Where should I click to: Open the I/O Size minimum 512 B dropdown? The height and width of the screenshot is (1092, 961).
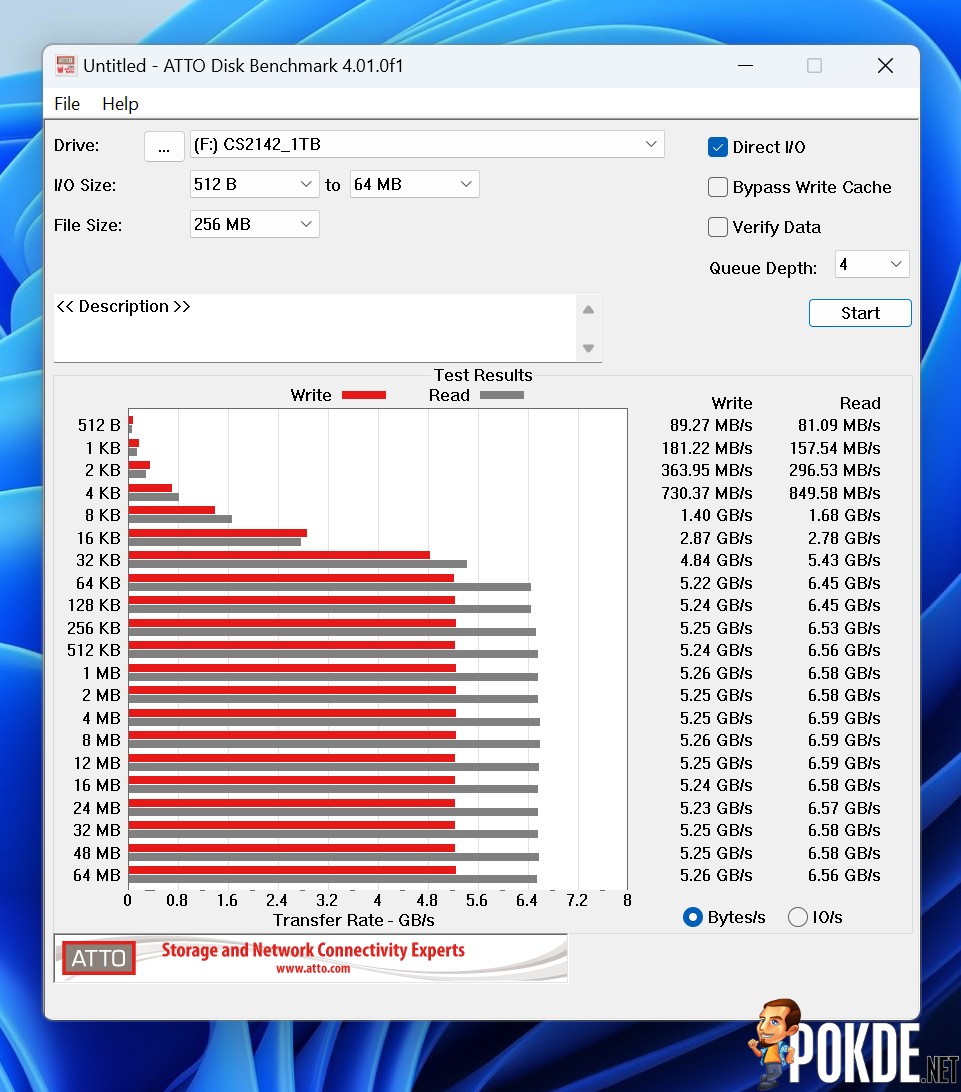pos(254,184)
